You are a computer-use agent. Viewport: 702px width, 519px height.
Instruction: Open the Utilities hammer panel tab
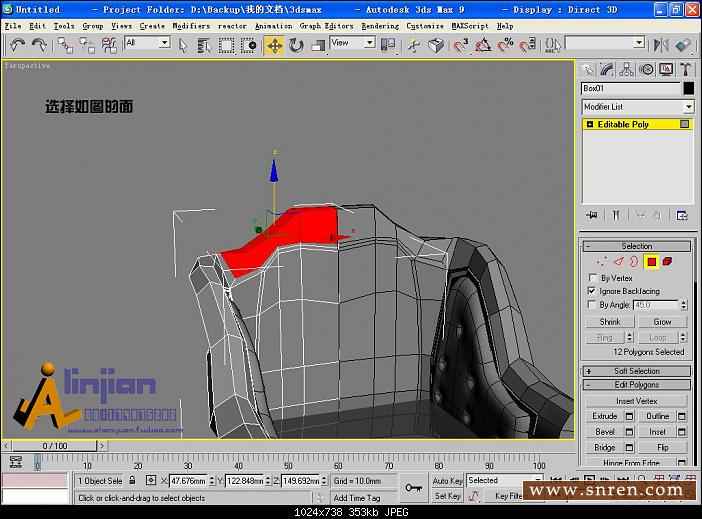click(685, 69)
